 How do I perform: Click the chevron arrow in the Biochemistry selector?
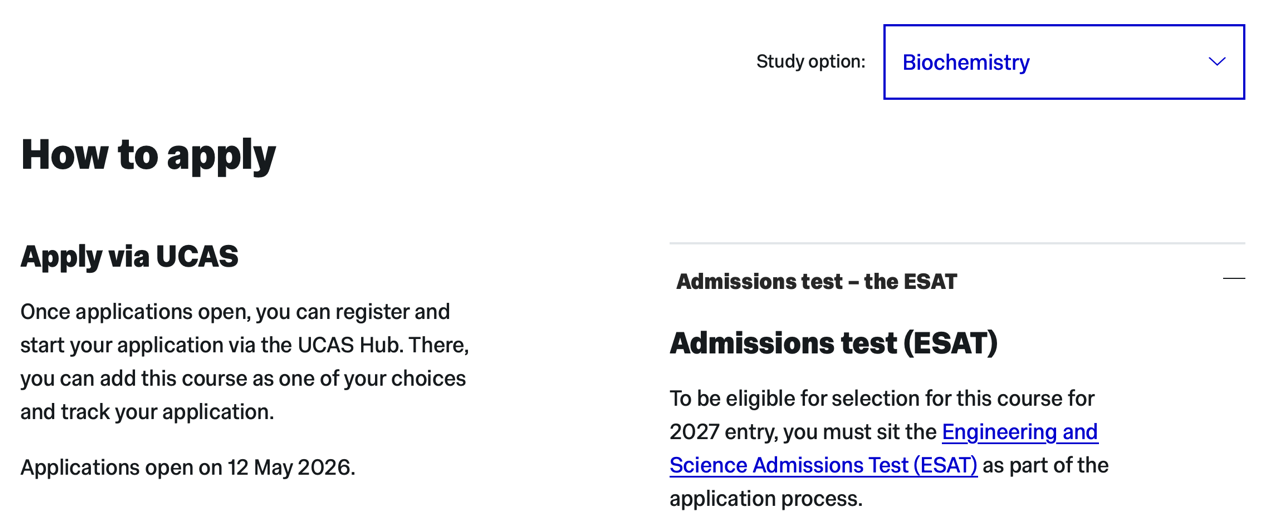(x=1216, y=62)
